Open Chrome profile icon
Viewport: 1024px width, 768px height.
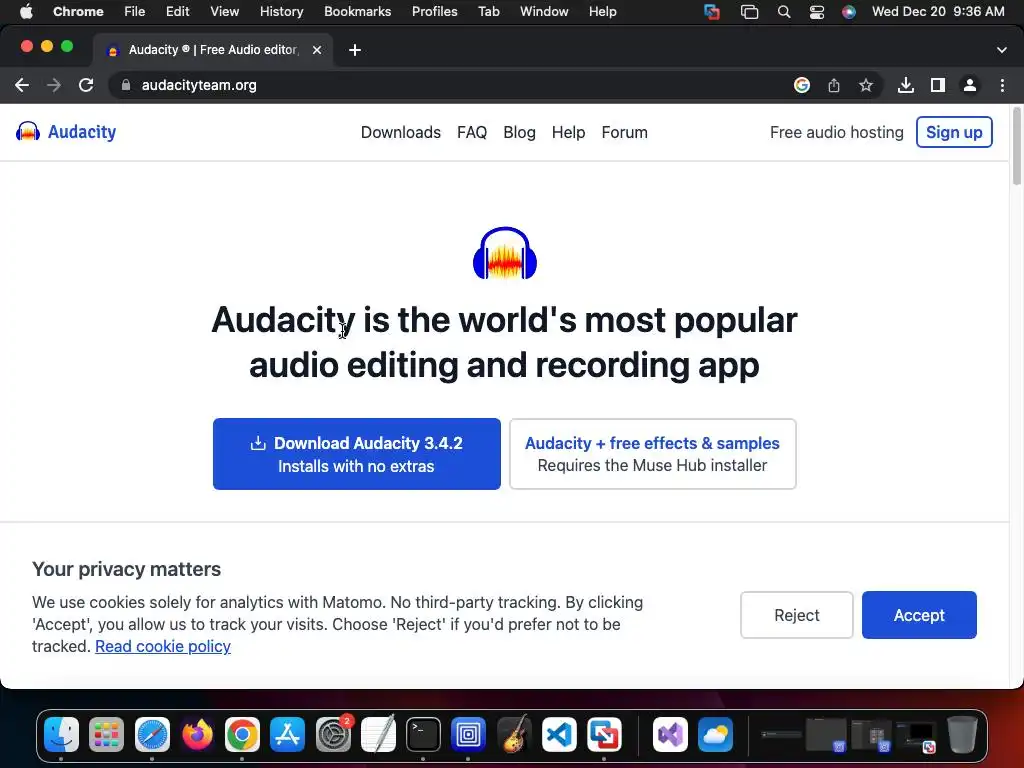pos(970,85)
